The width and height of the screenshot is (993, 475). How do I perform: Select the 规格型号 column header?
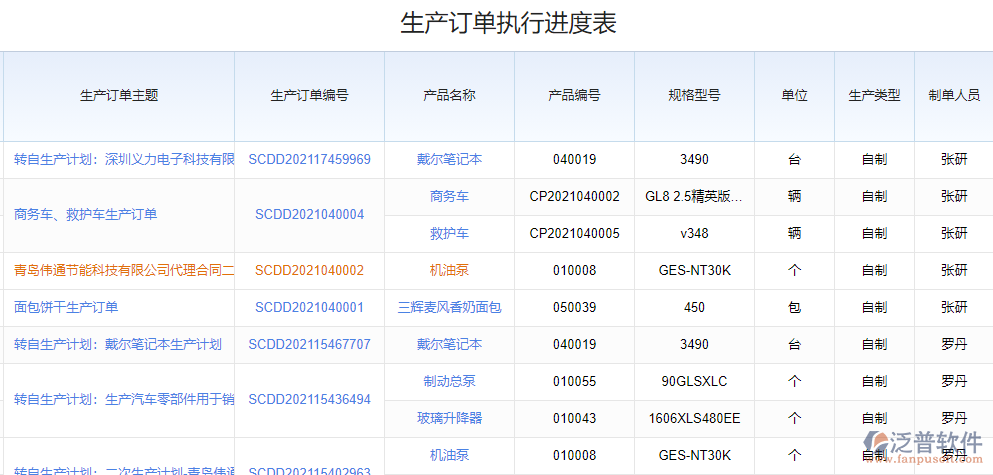pos(694,95)
